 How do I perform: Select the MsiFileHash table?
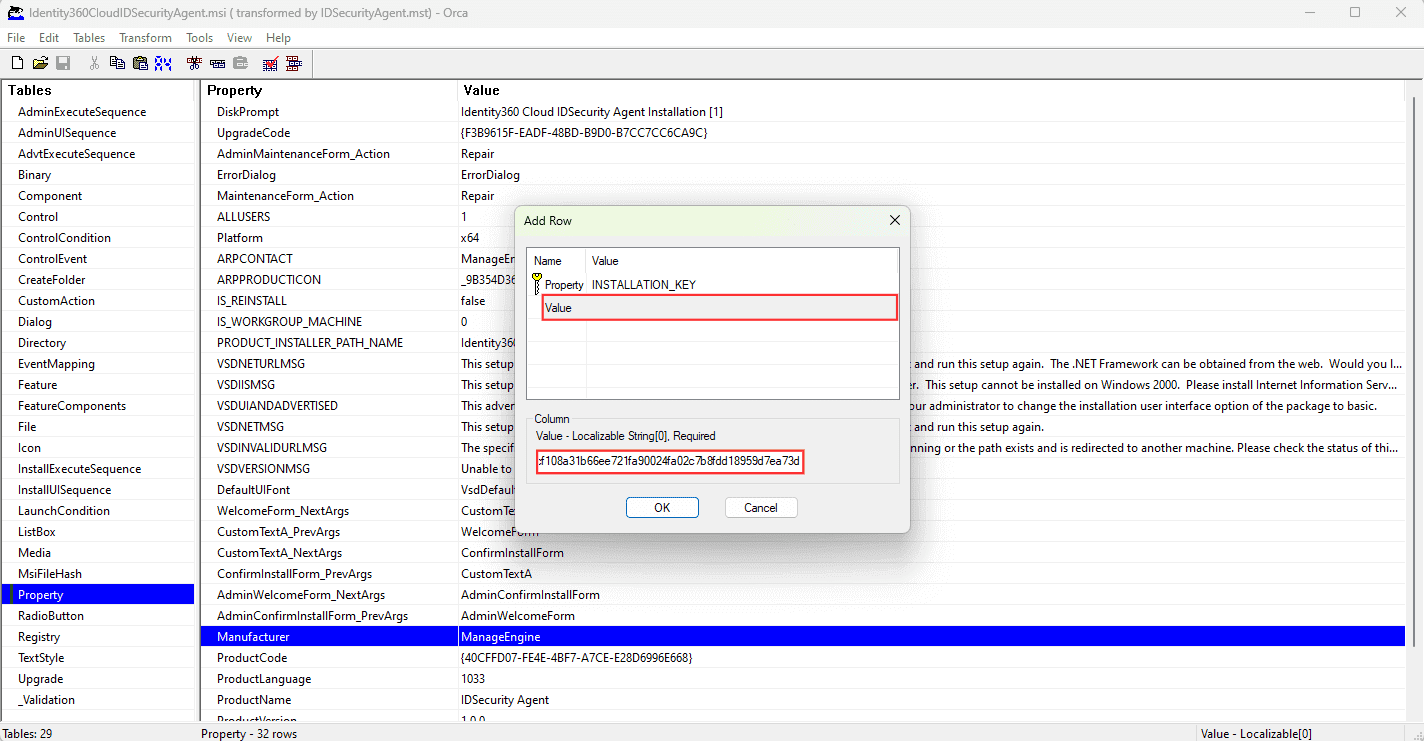(50, 574)
